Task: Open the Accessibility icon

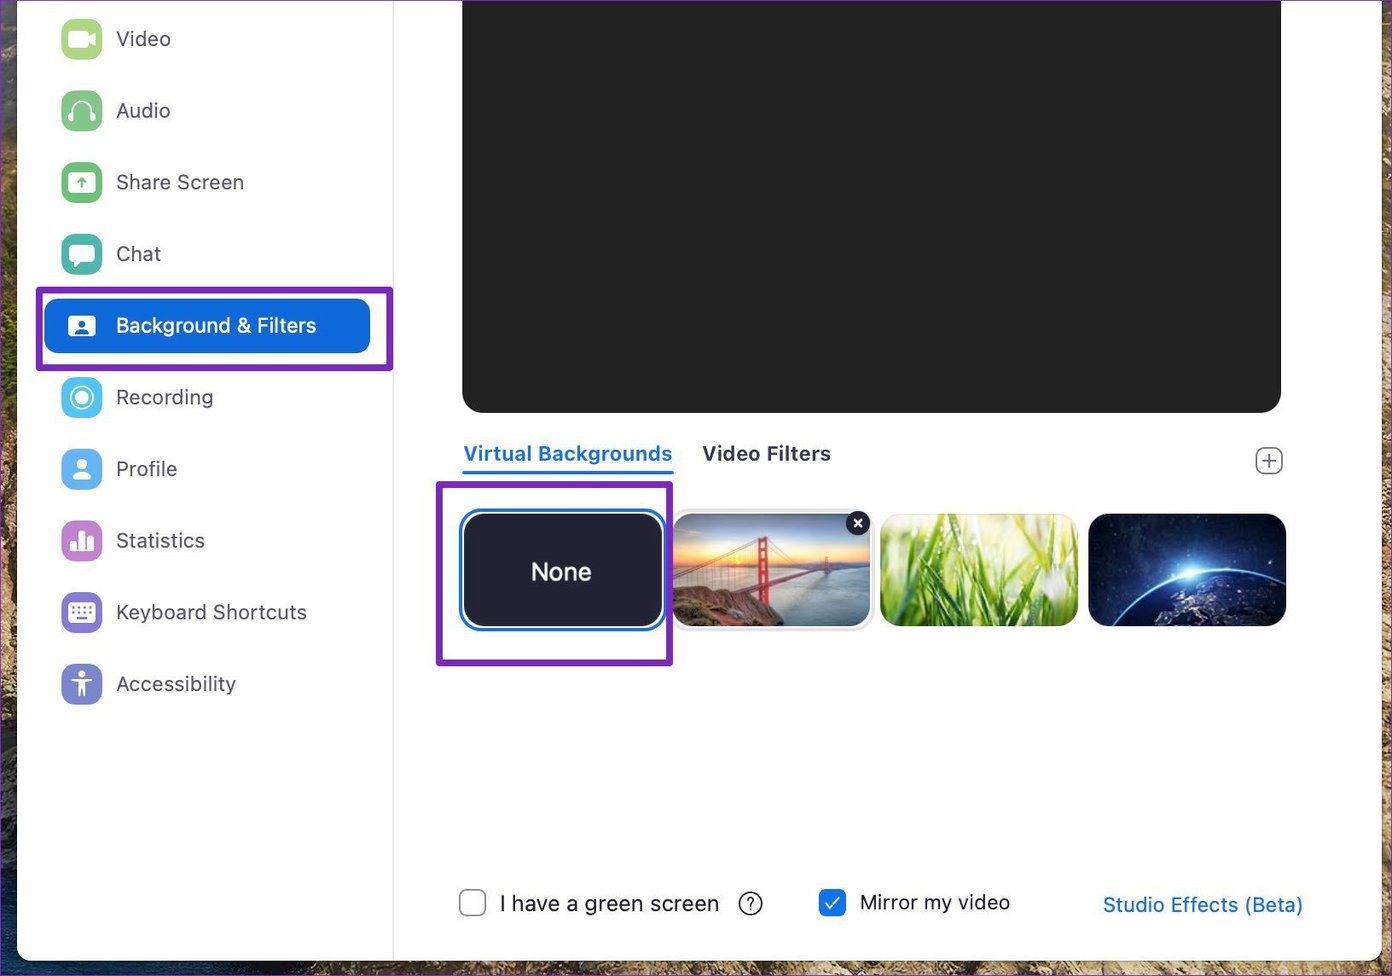Action: [81, 685]
